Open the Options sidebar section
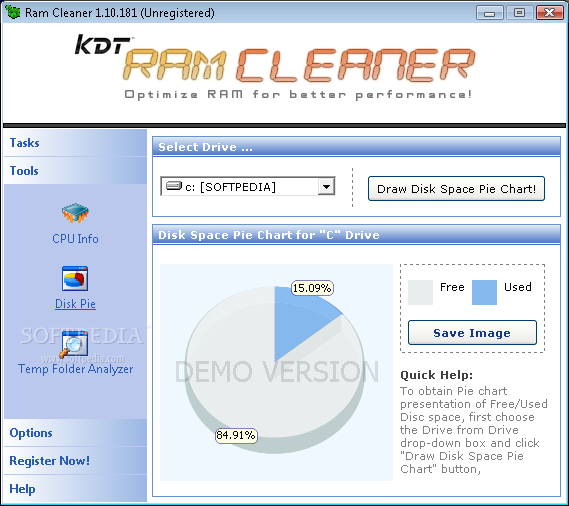 click(75, 433)
